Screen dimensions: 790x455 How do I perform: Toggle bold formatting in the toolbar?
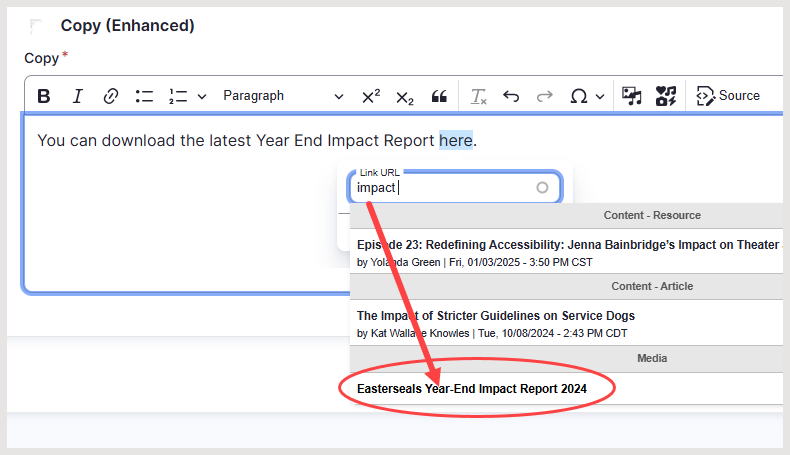(44, 96)
